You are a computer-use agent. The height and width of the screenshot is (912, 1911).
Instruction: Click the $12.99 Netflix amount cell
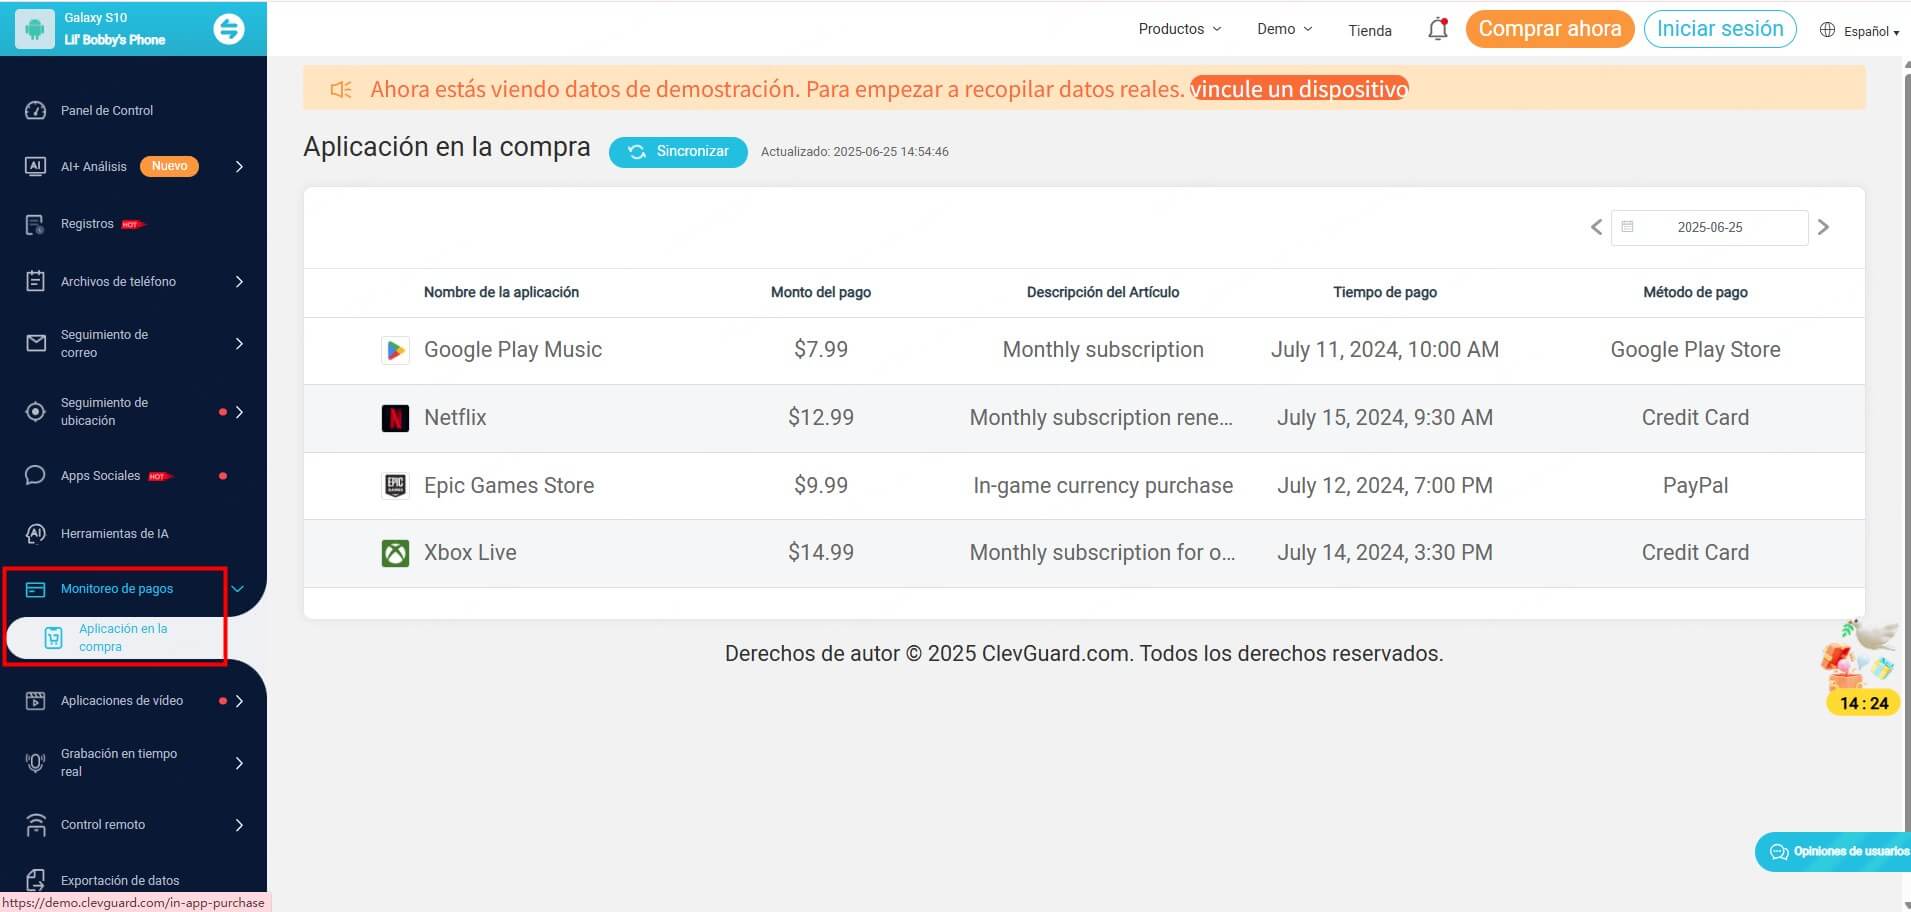pyautogui.click(x=821, y=418)
